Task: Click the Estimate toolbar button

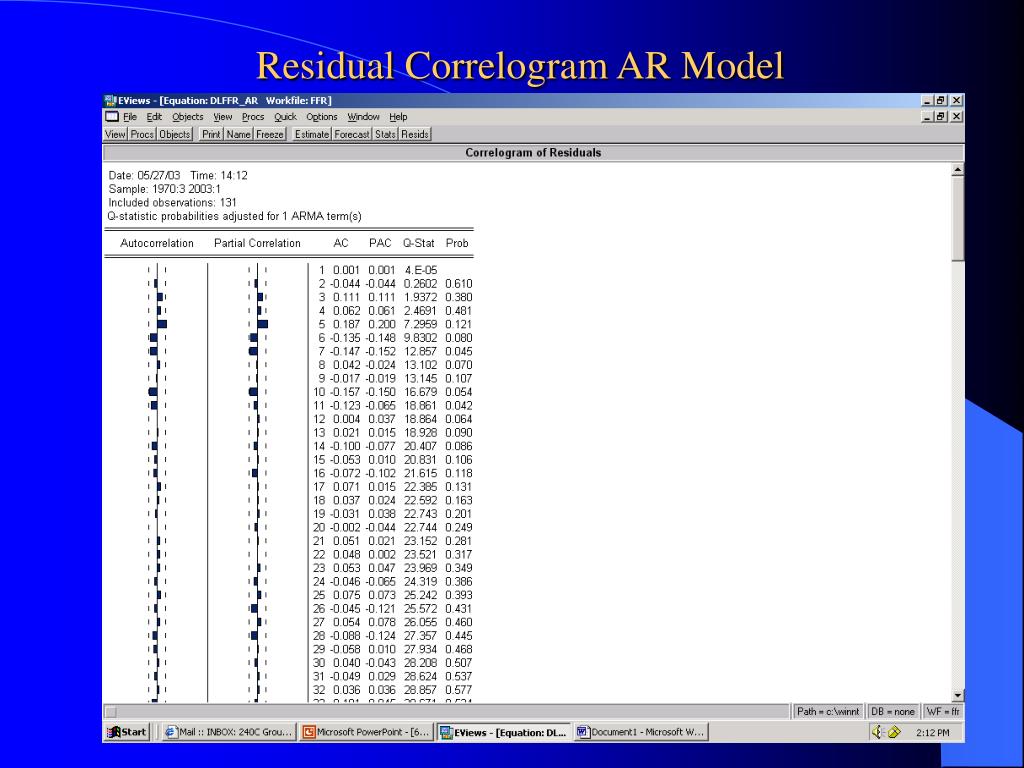Action: [x=312, y=134]
